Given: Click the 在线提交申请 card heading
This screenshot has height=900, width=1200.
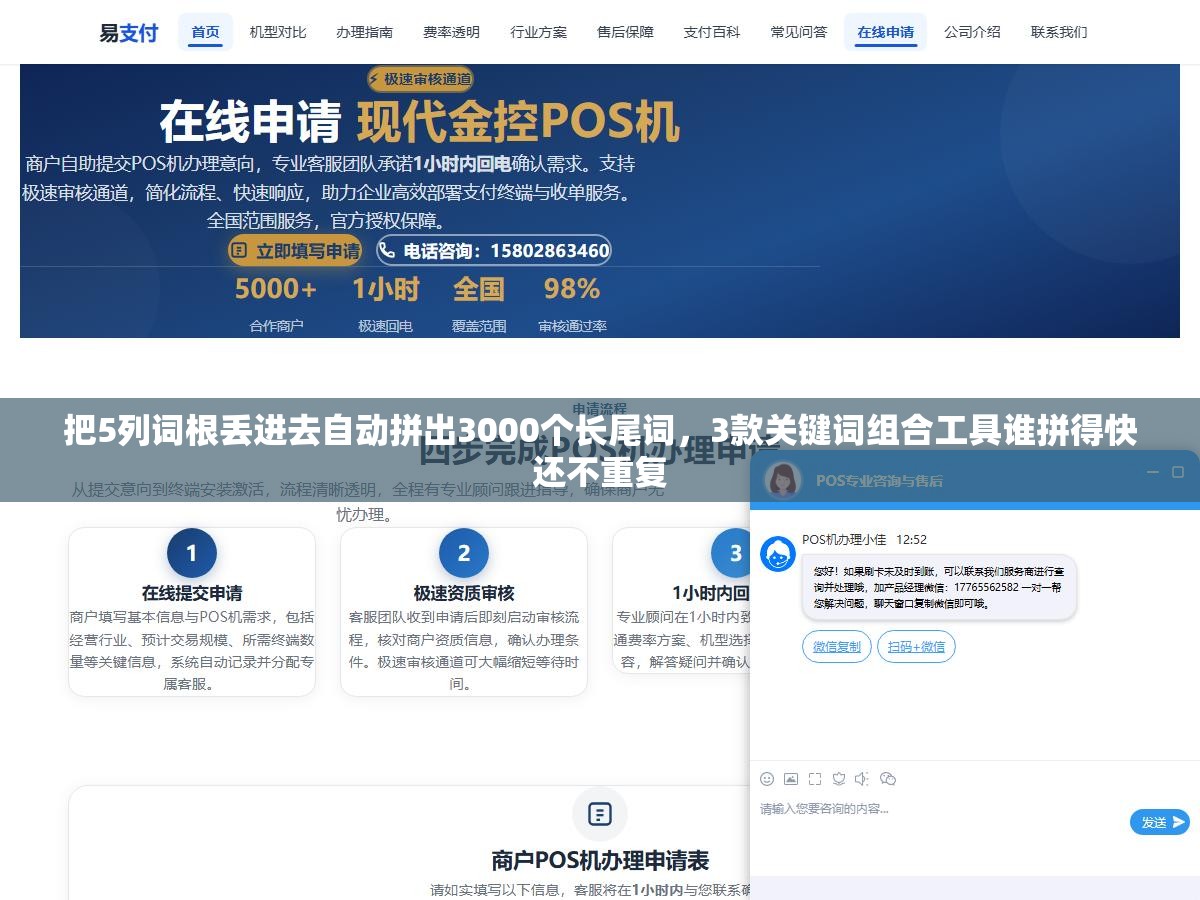Looking at the screenshot, I should click(x=192, y=593).
